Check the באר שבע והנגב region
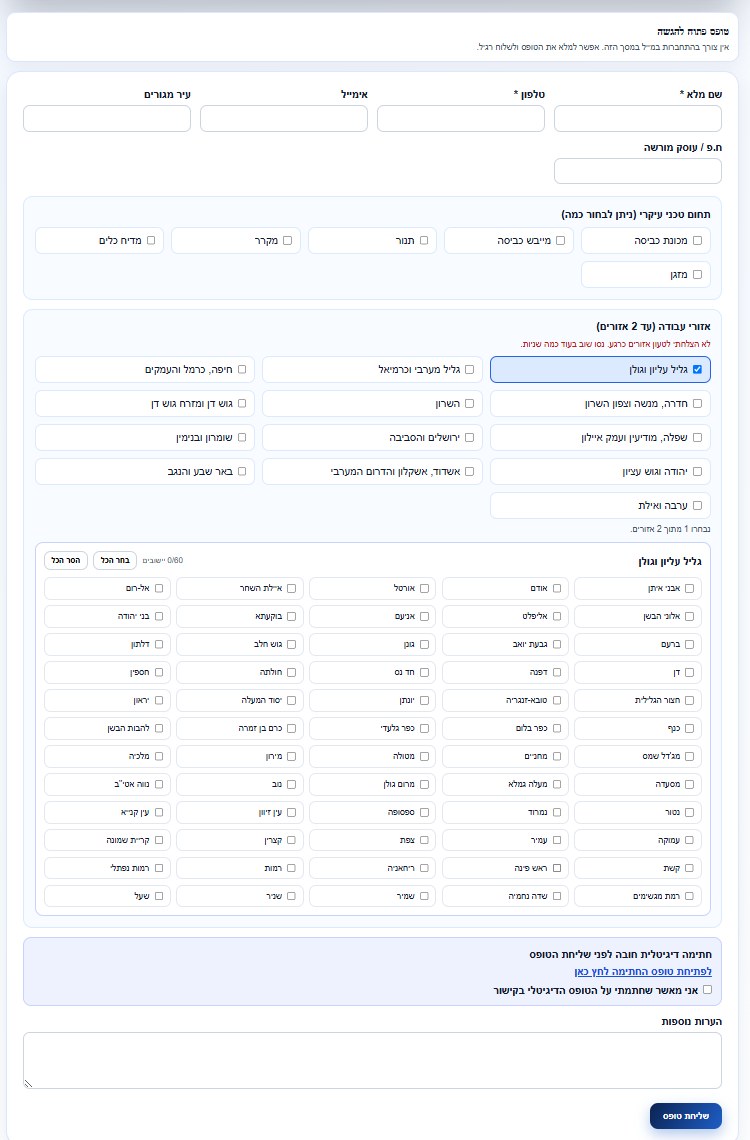Screen dimensions: 750x1140 coord(242,472)
